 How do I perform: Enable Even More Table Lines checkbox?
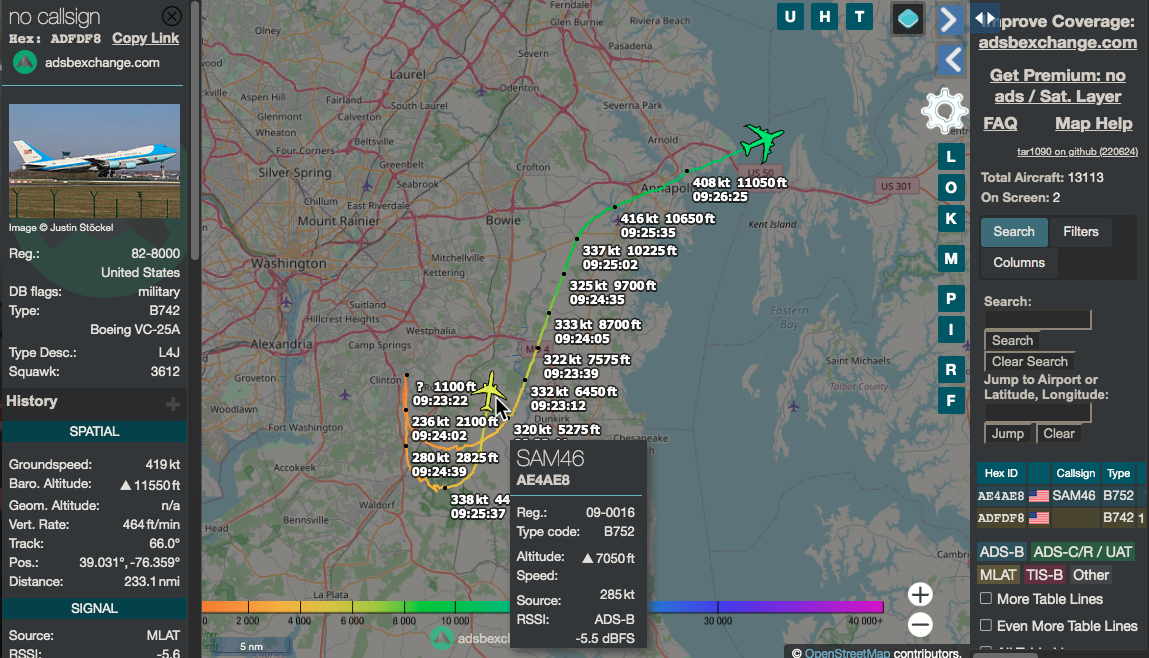[x=986, y=625]
